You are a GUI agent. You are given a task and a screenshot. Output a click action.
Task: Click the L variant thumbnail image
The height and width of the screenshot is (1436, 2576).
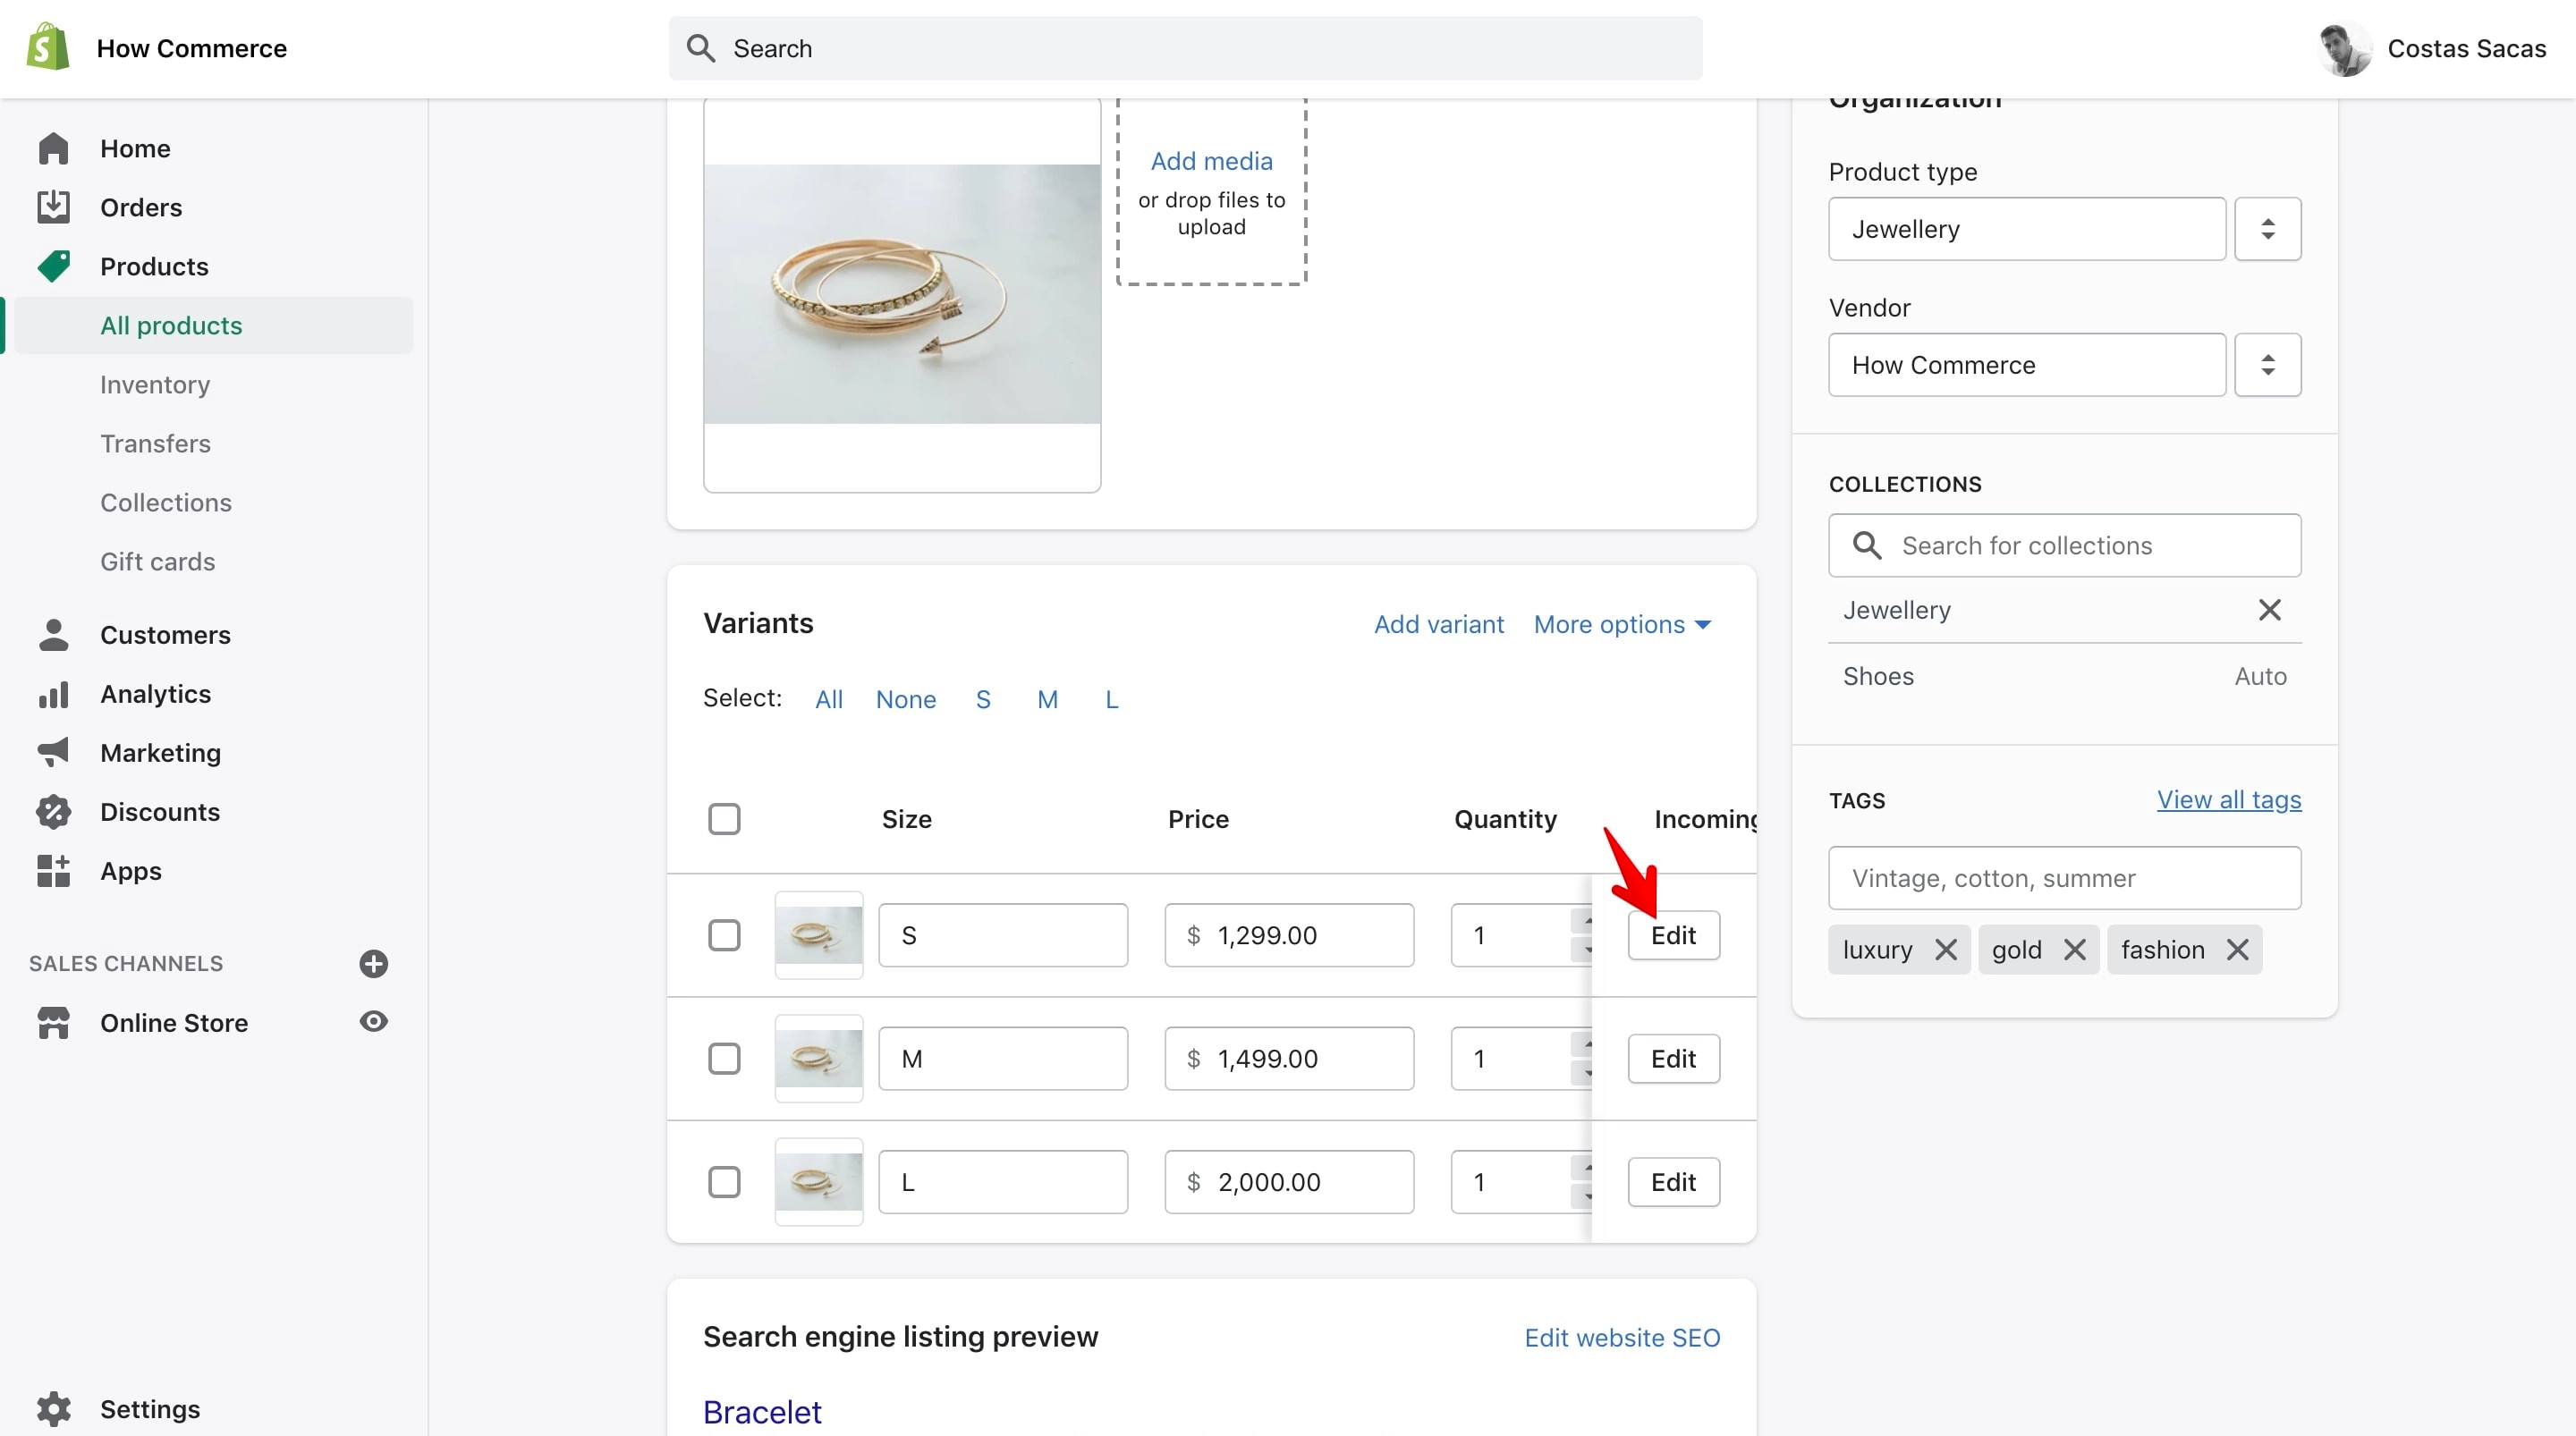[x=818, y=1182]
